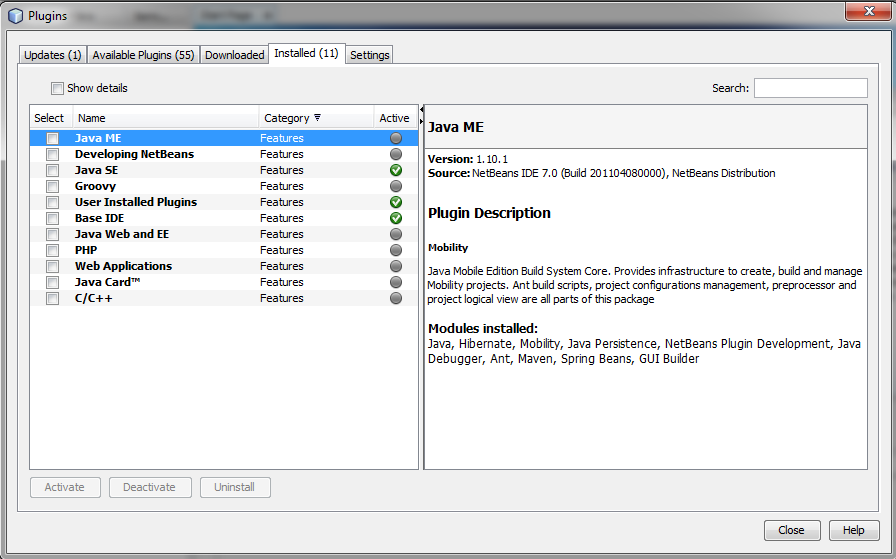Close the Plugins window via title bar X

coord(869,11)
